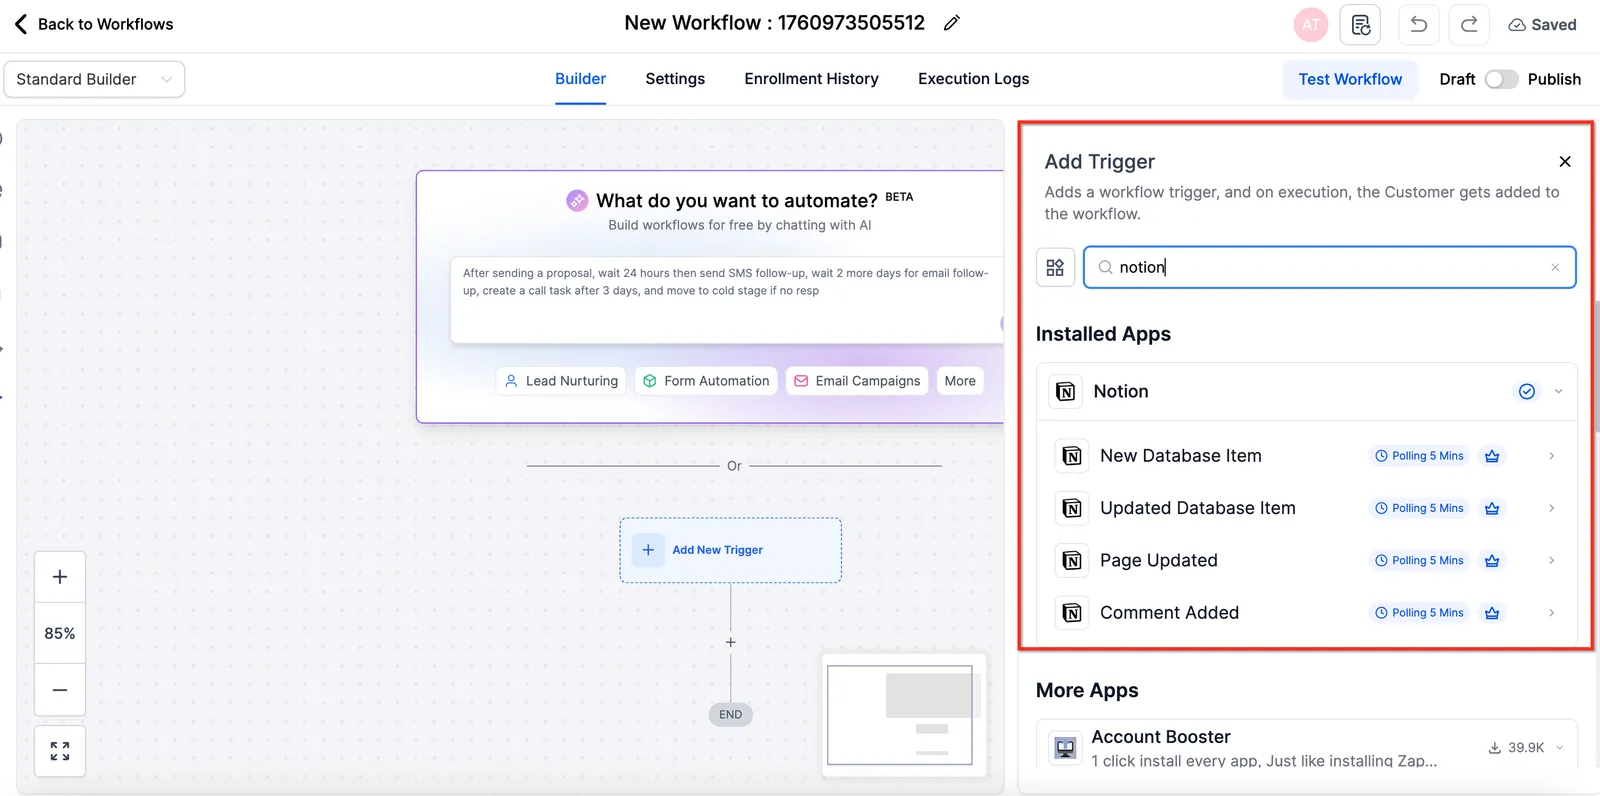1600x796 pixels.
Task: Click Polling 5 Mins on Page Updated
Action: tap(1419, 561)
